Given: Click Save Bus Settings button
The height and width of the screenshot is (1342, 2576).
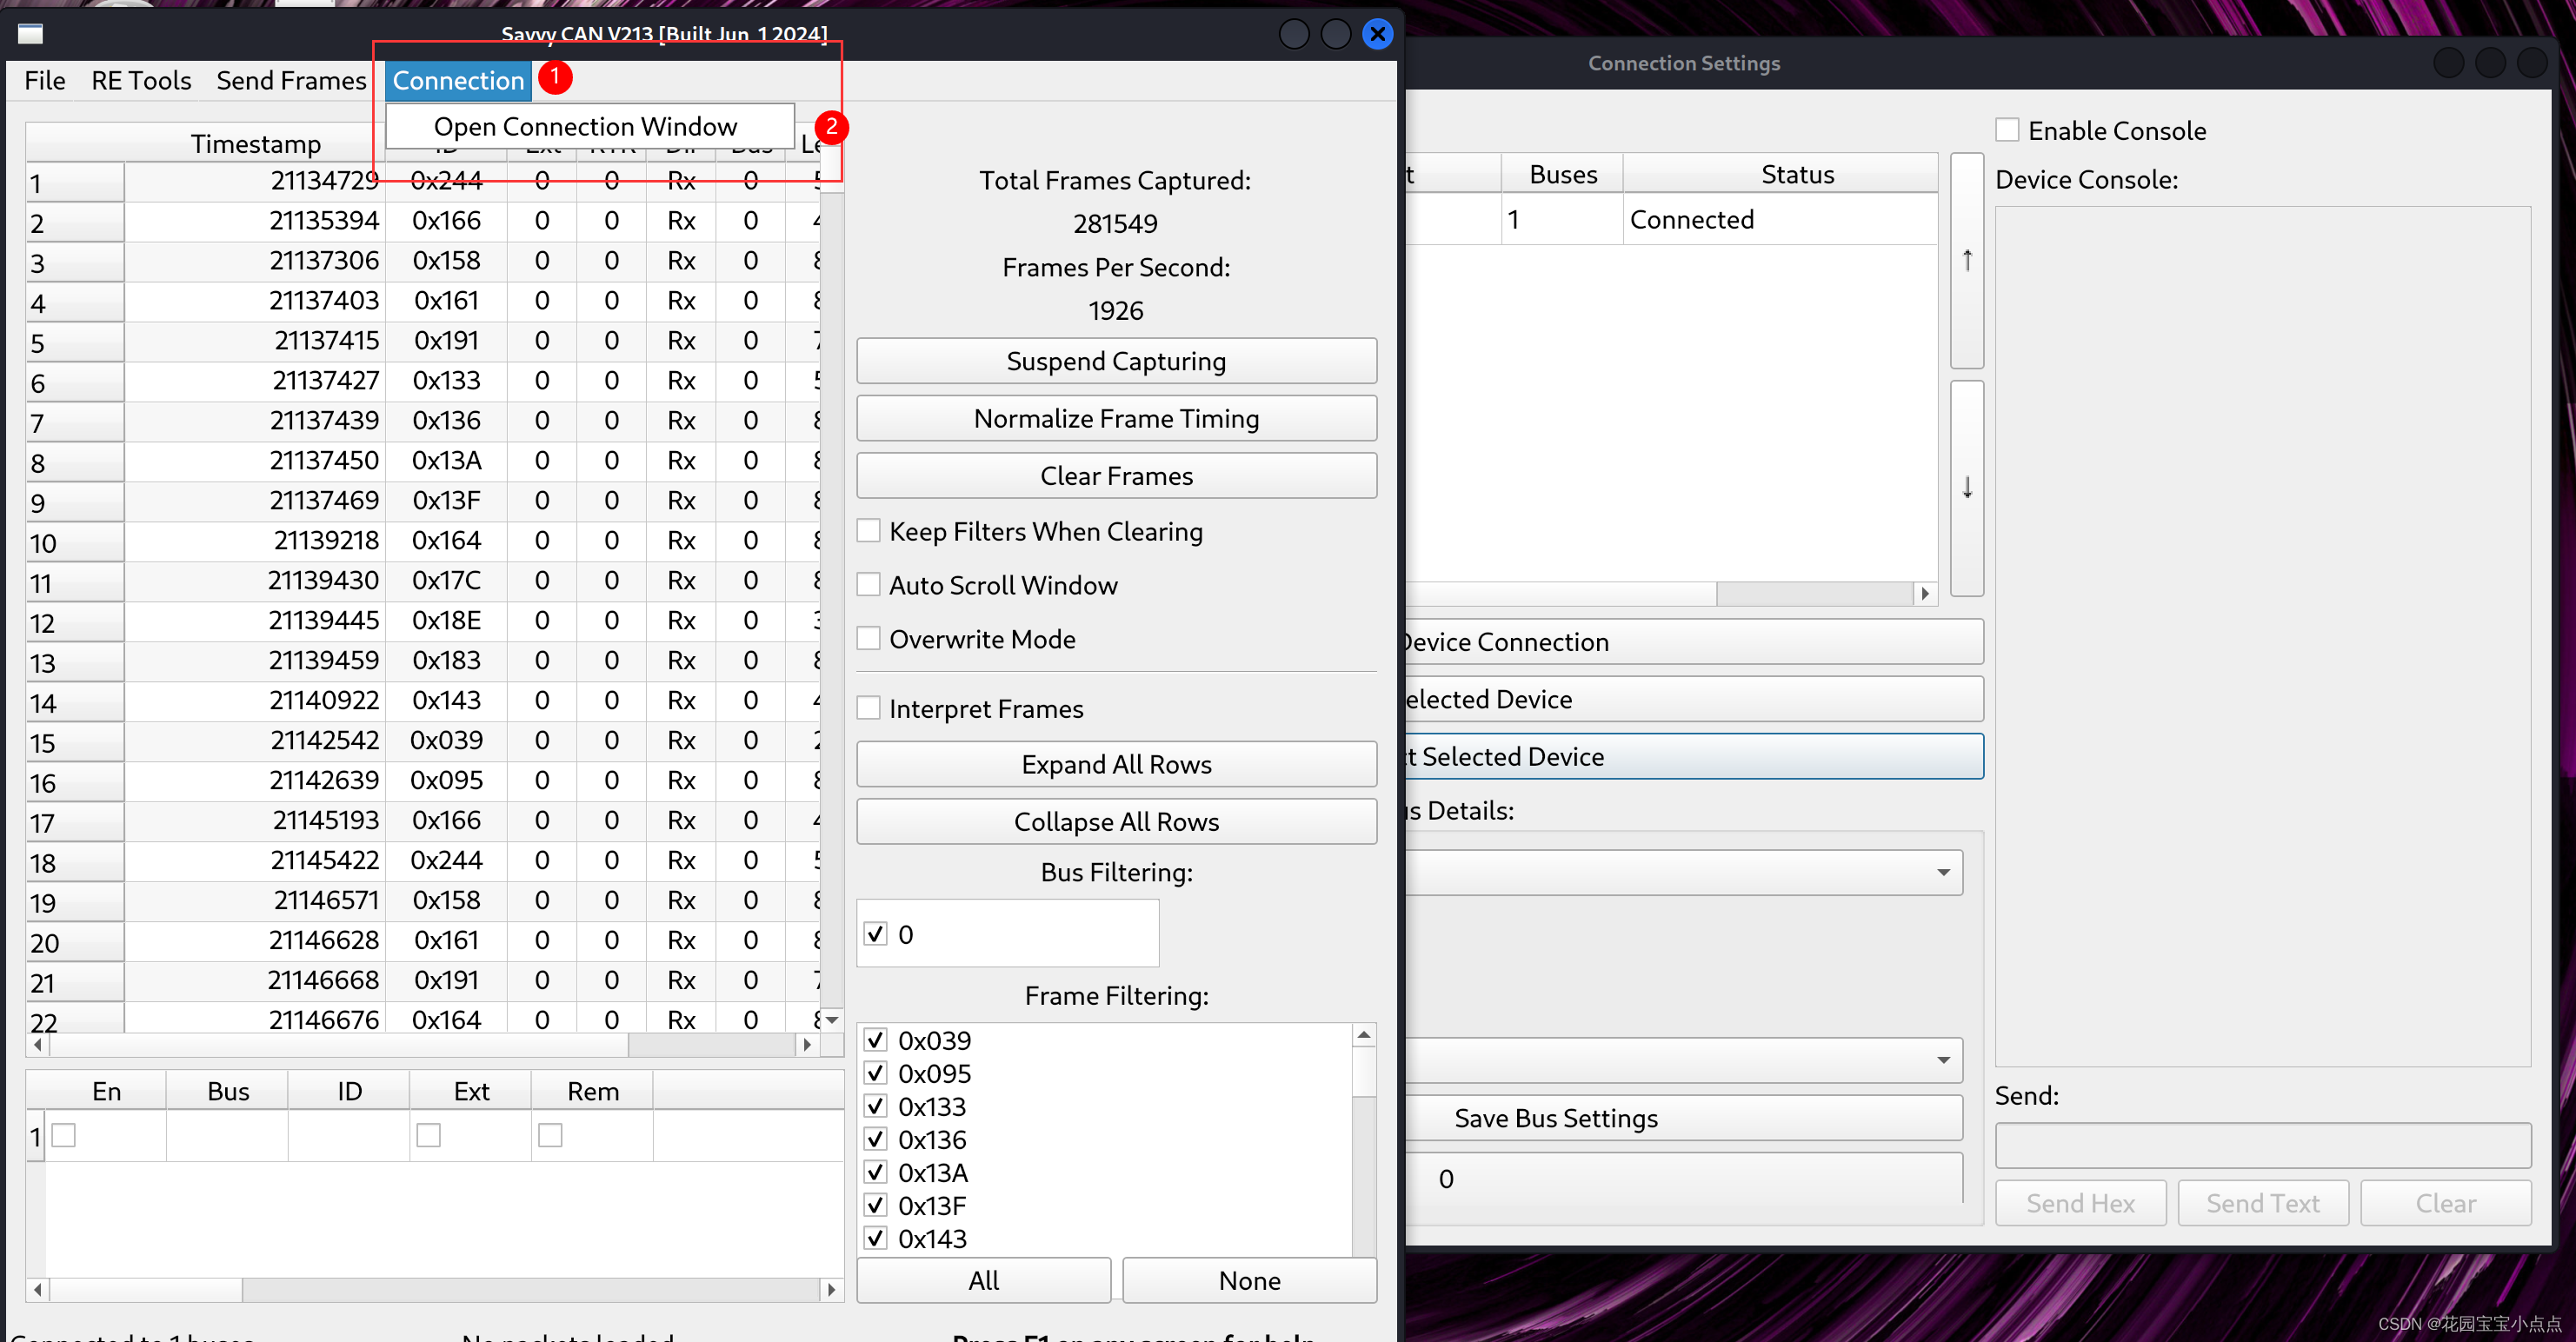Looking at the screenshot, I should pyautogui.click(x=1683, y=1118).
